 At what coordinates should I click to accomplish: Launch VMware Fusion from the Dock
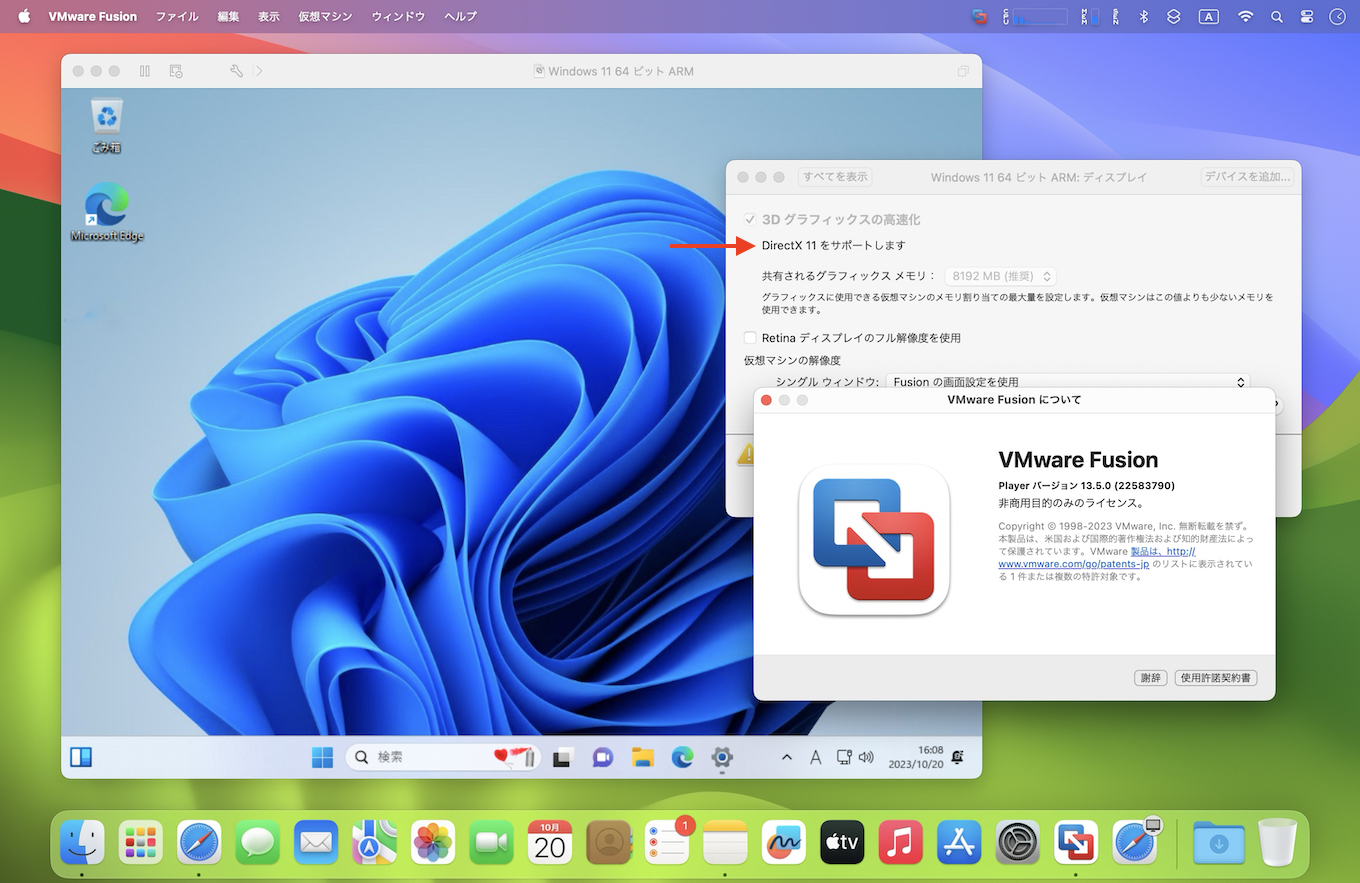1075,842
